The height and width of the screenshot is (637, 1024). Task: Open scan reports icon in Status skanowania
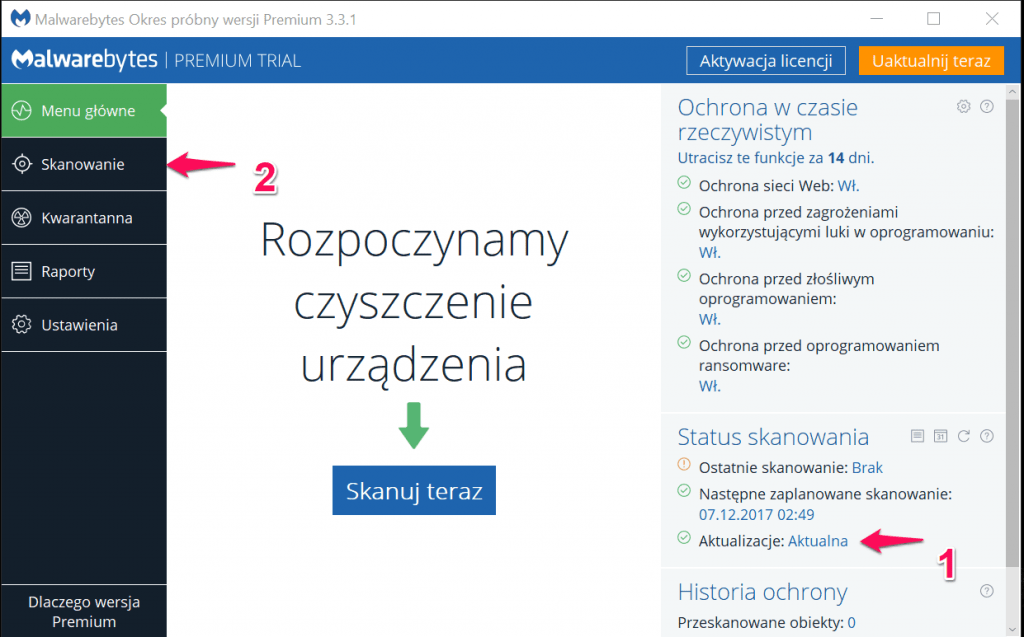tap(917, 435)
